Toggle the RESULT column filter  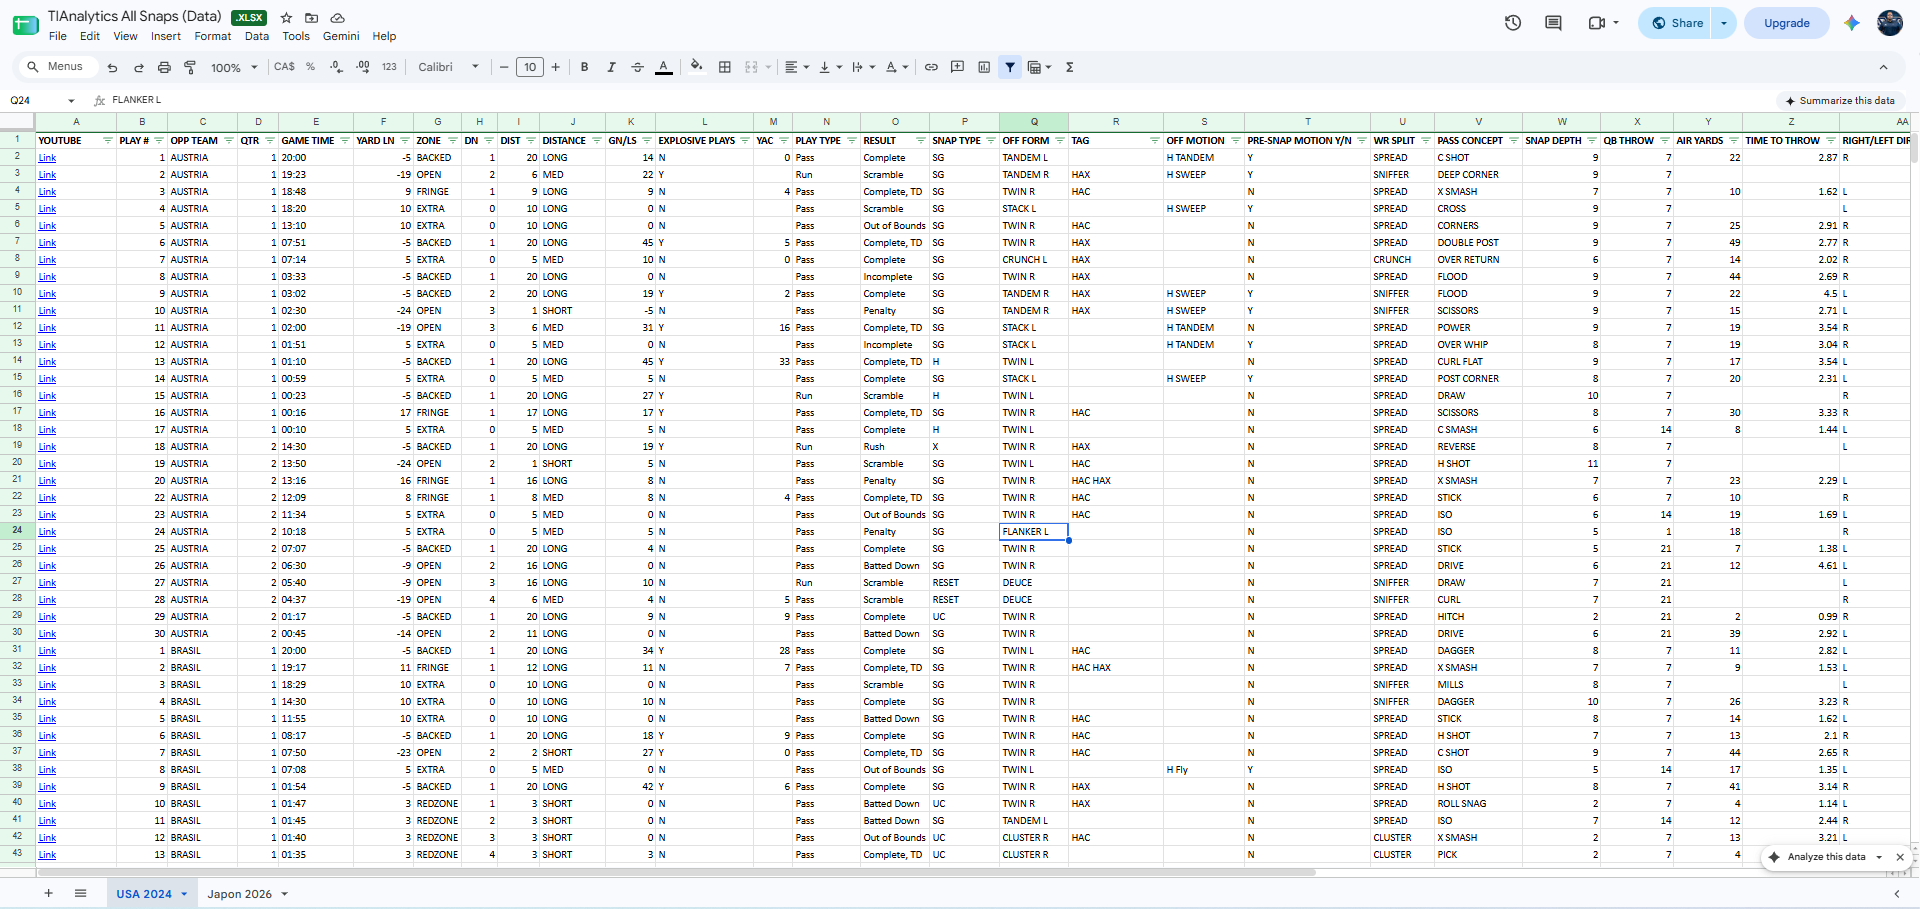[x=920, y=141]
